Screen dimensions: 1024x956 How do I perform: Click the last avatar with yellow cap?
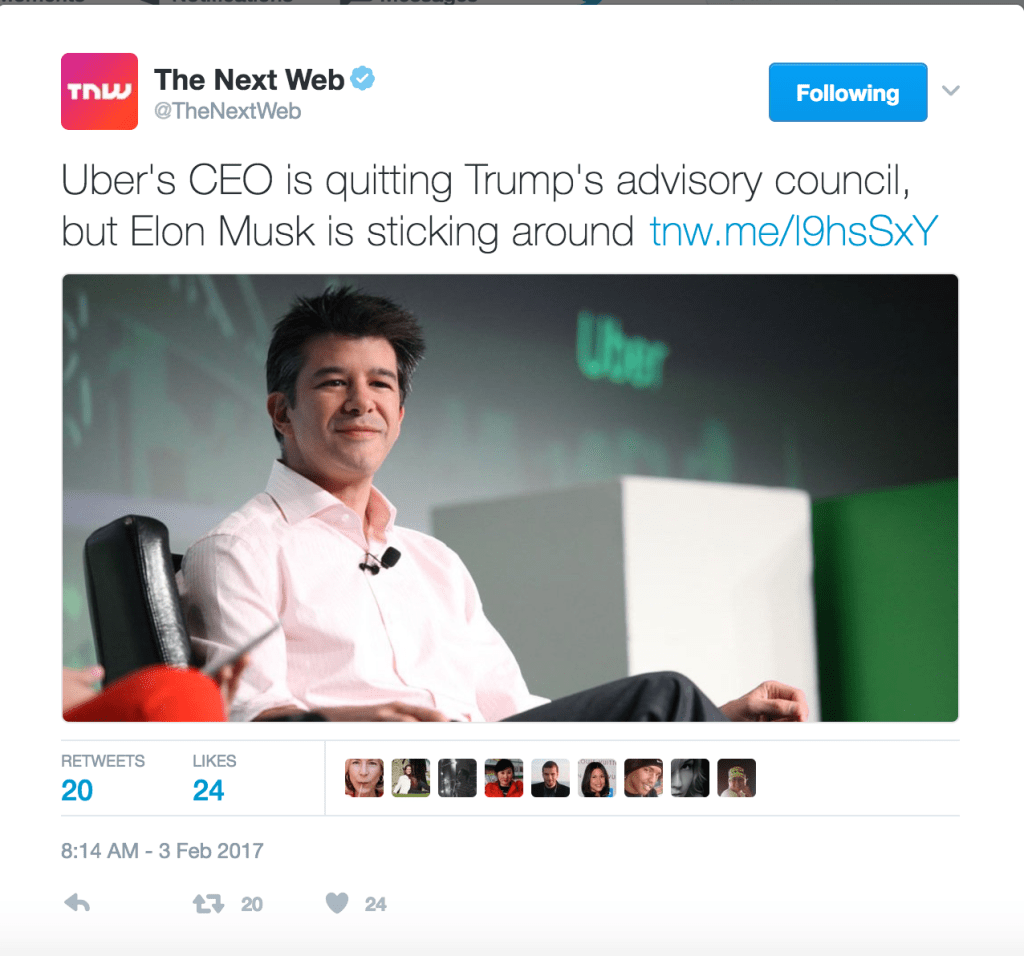[737, 778]
